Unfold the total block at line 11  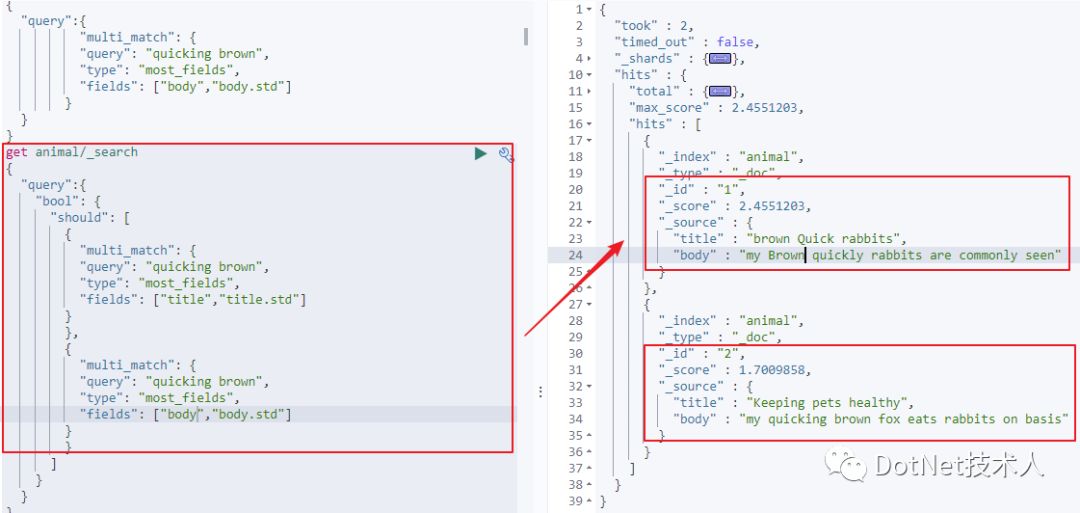pos(590,91)
